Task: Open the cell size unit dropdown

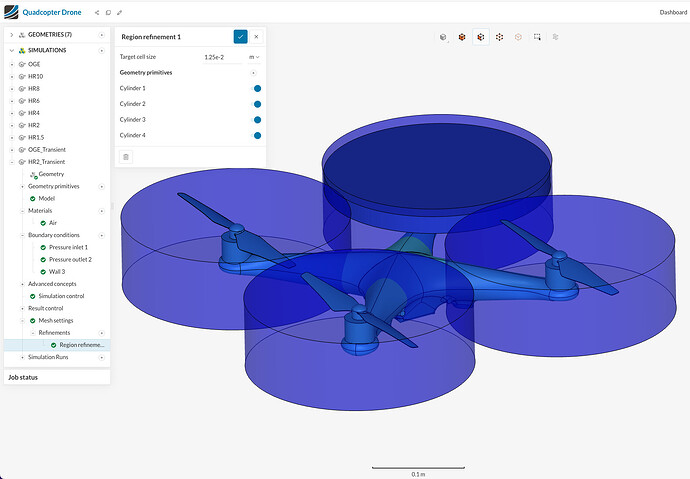Action: (254, 57)
